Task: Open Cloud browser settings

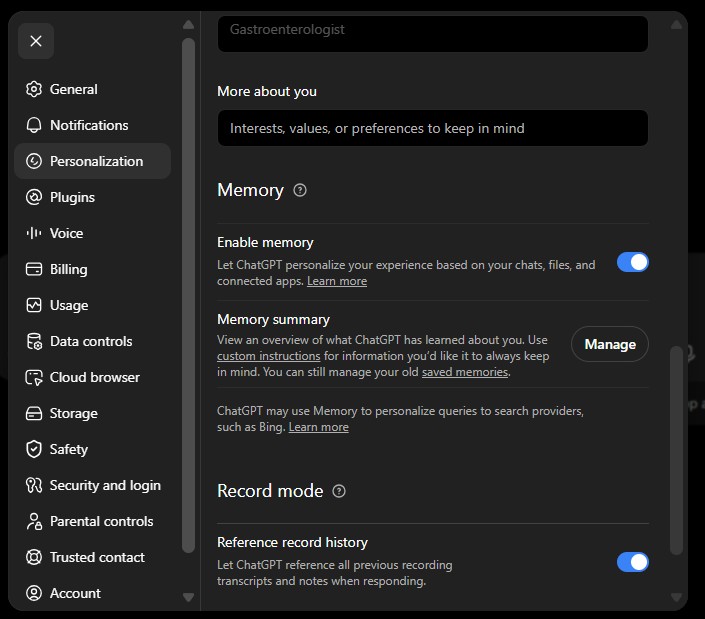Action: pyautogui.click(x=92, y=377)
